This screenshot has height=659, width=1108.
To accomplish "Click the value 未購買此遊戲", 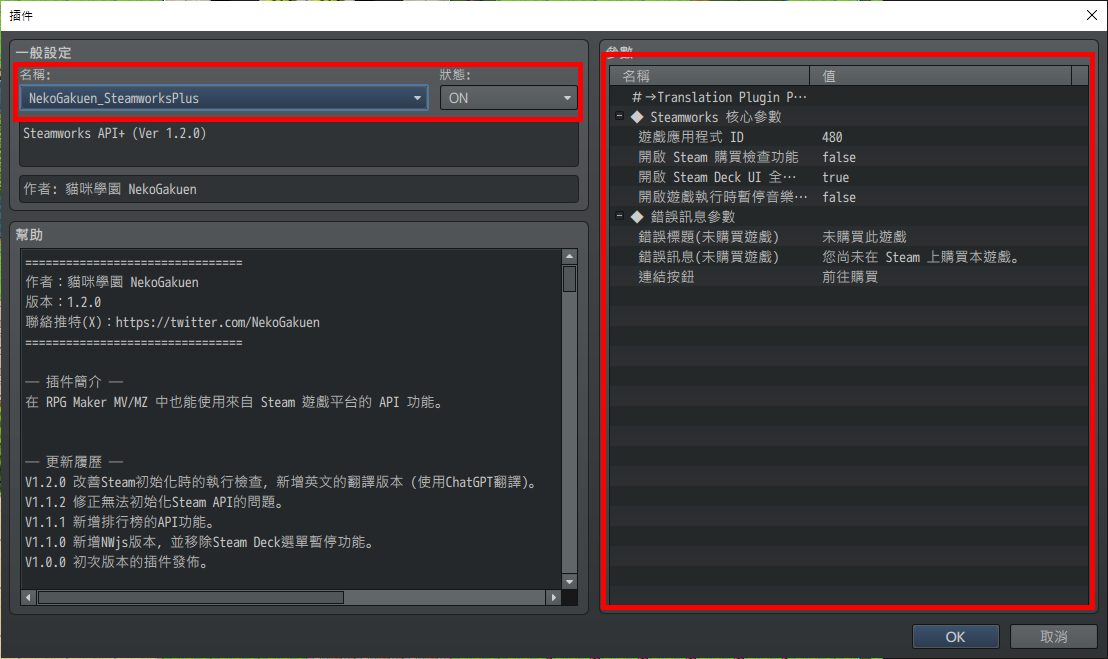I will click(x=864, y=237).
